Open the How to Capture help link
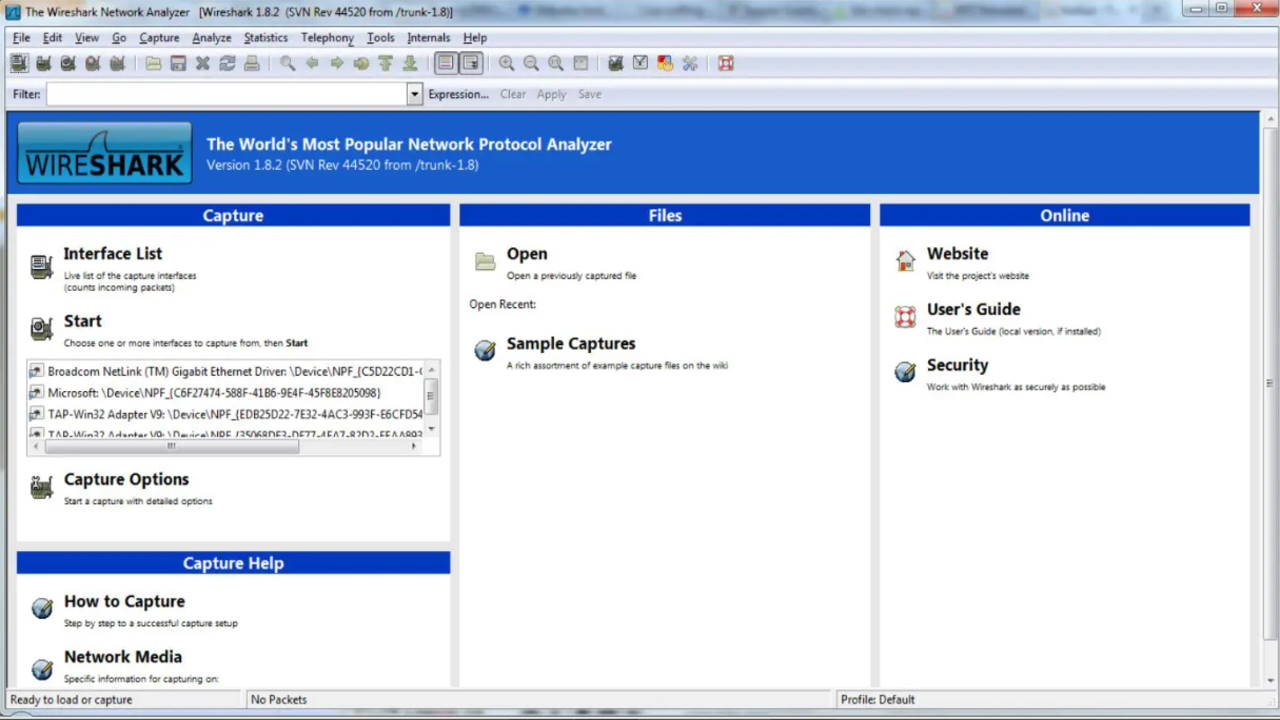1280x720 pixels. 124,601
